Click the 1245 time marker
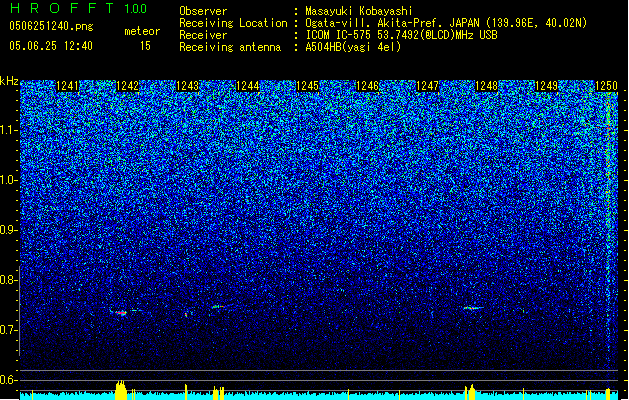The height and width of the screenshot is (400, 629). pos(307,86)
